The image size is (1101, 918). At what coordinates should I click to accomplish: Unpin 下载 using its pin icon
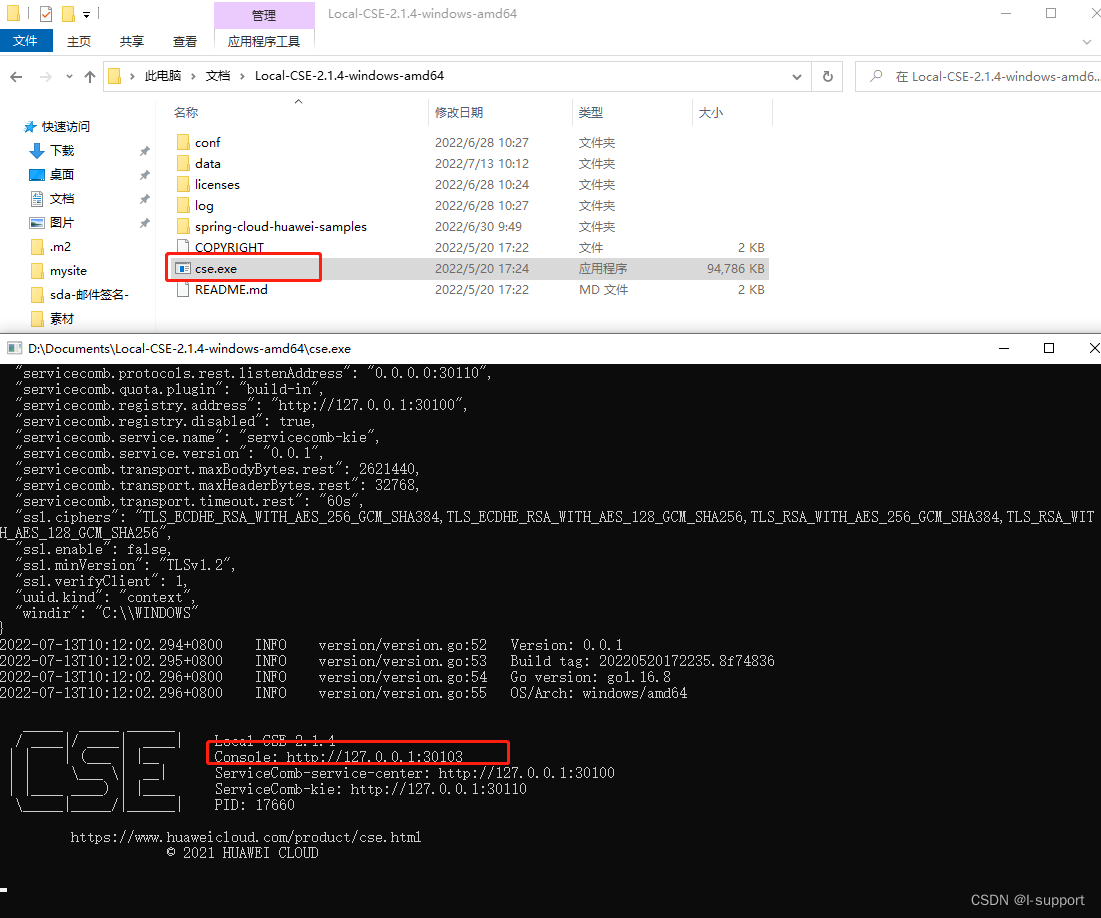point(145,151)
